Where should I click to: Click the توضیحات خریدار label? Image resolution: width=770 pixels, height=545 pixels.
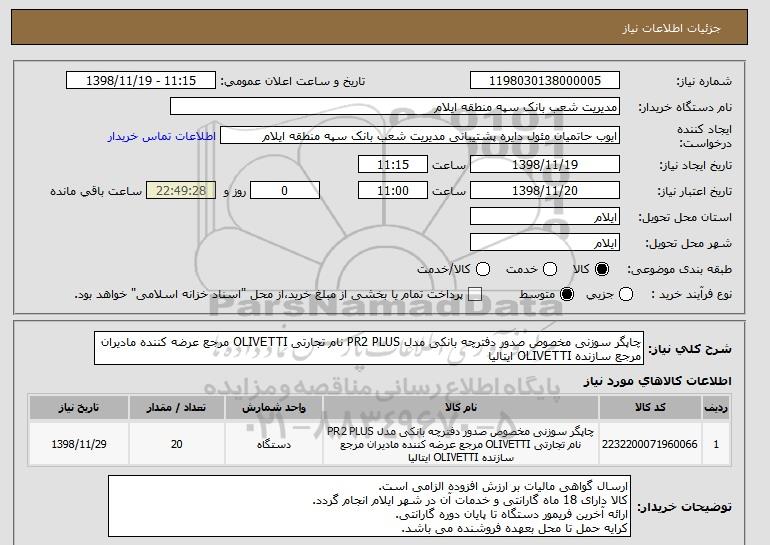coord(685,507)
